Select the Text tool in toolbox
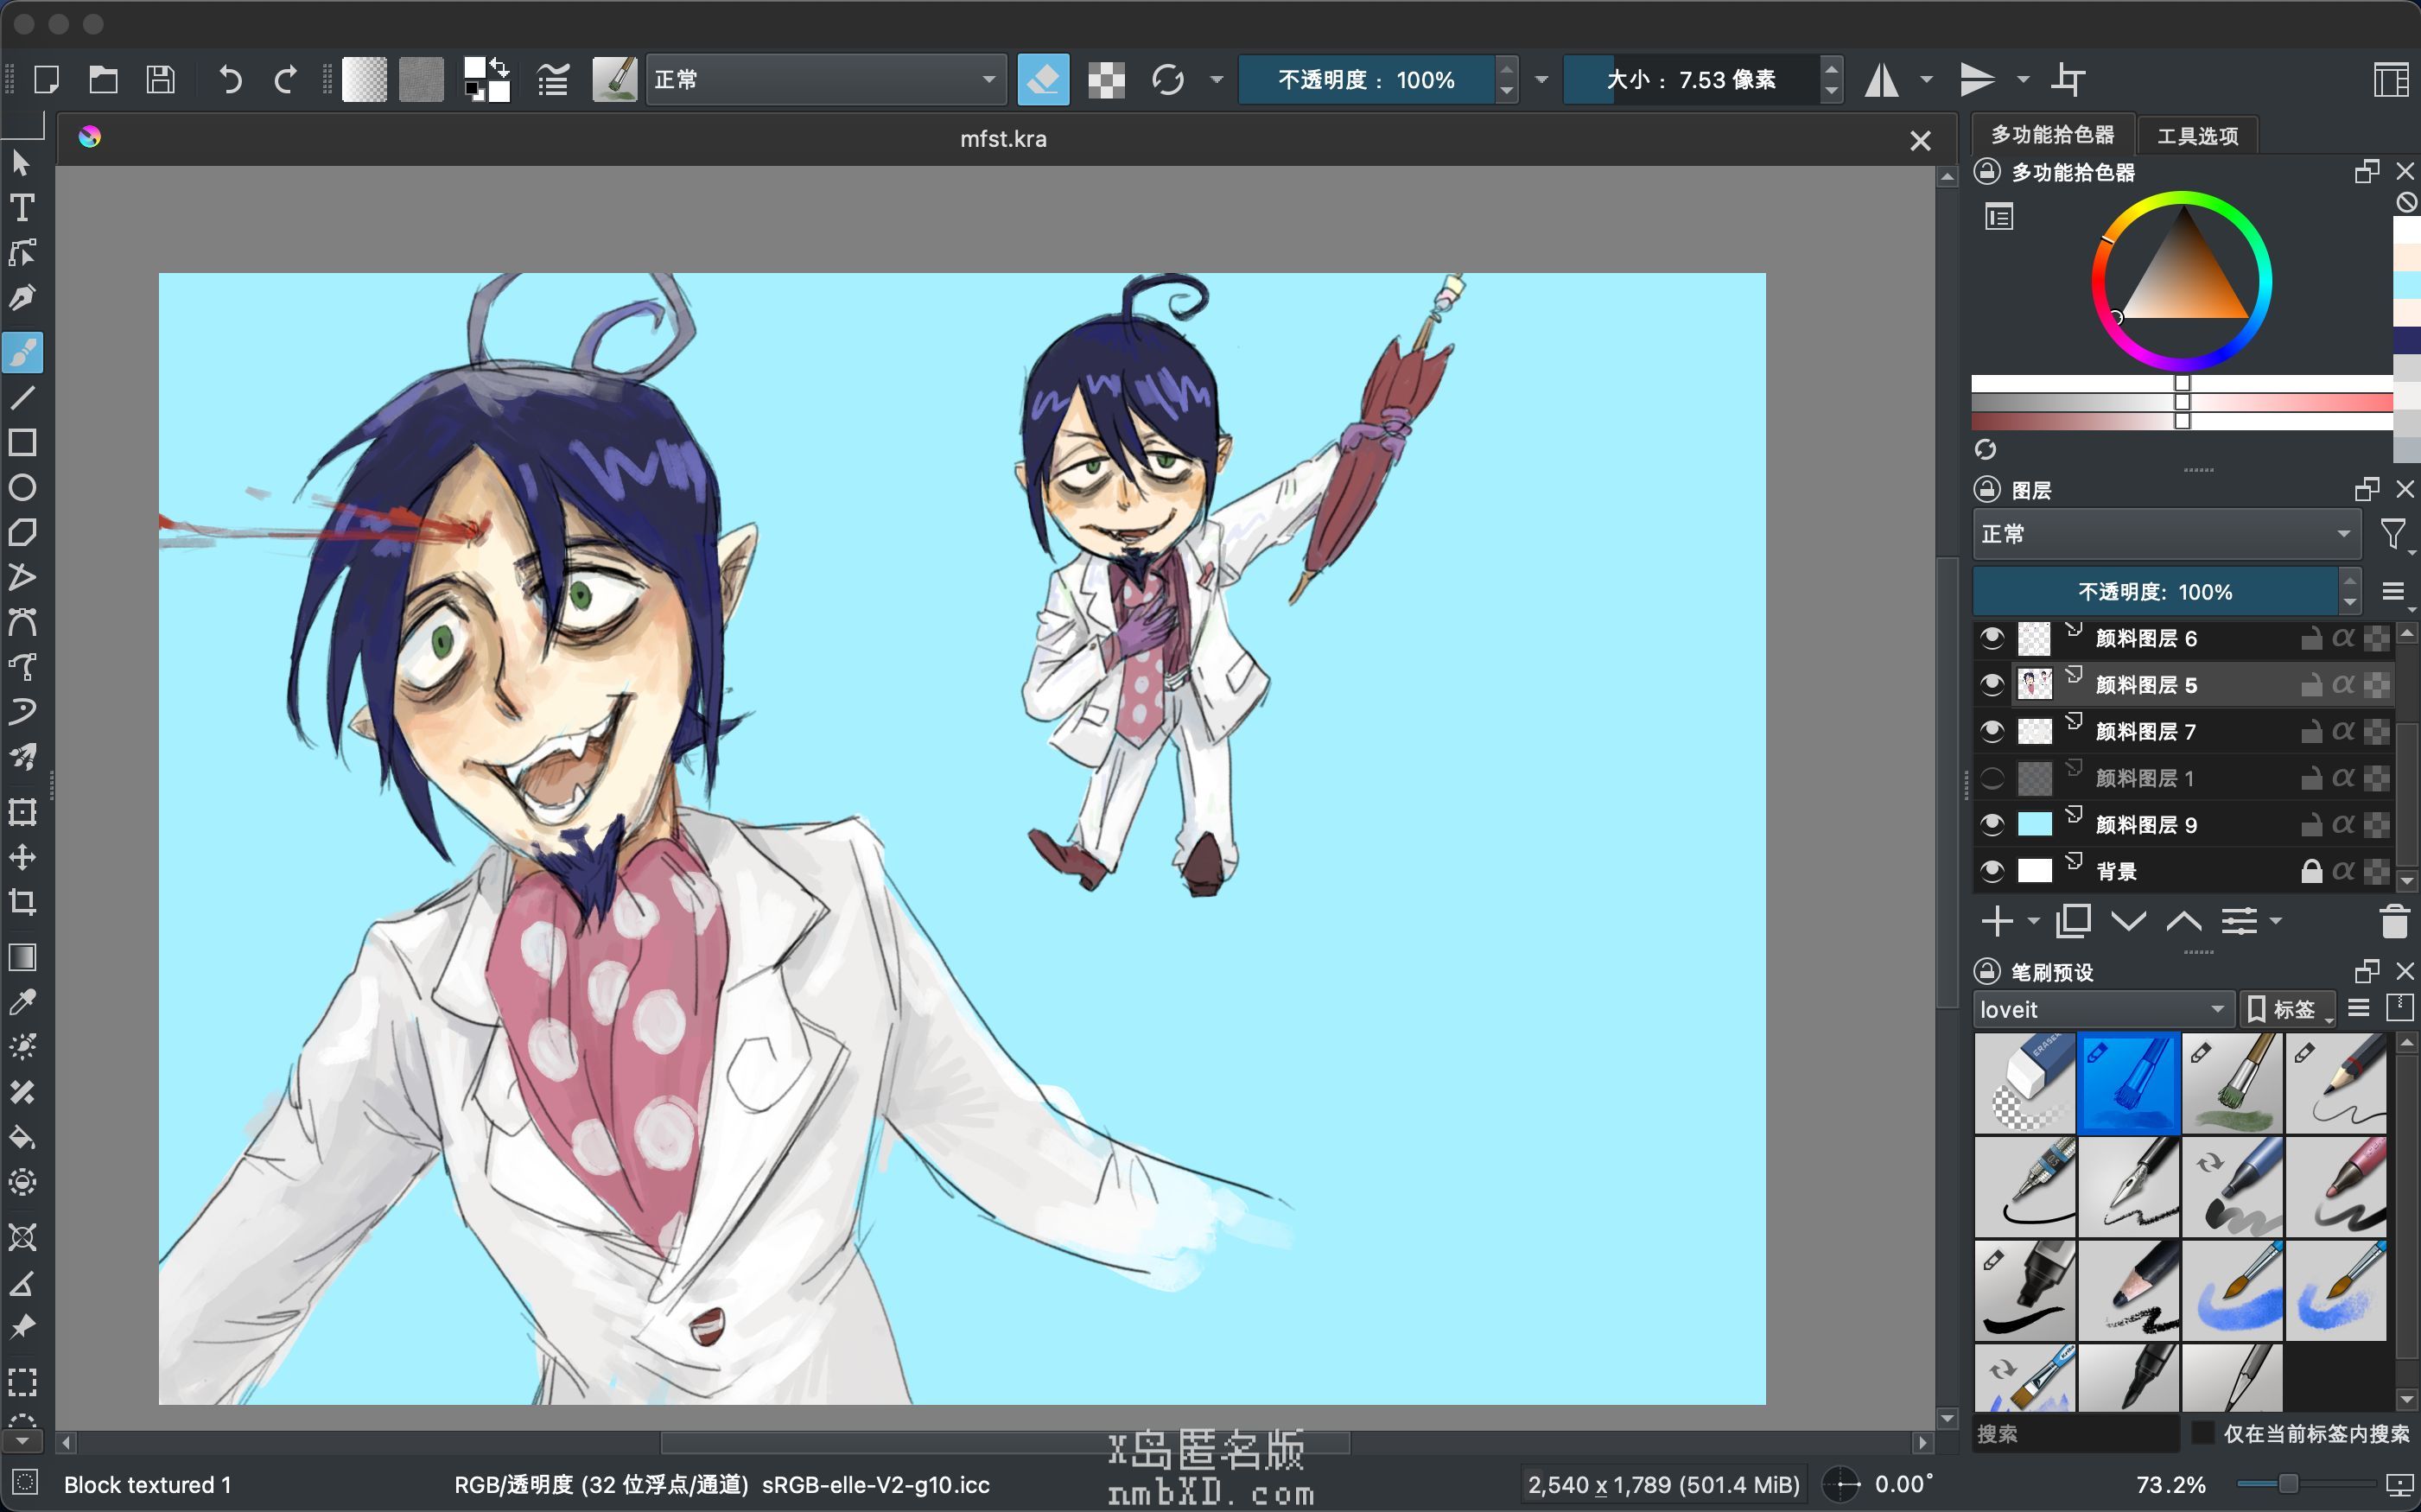Image resolution: width=2421 pixels, height=1512 pixels. [x=22, y=208]
